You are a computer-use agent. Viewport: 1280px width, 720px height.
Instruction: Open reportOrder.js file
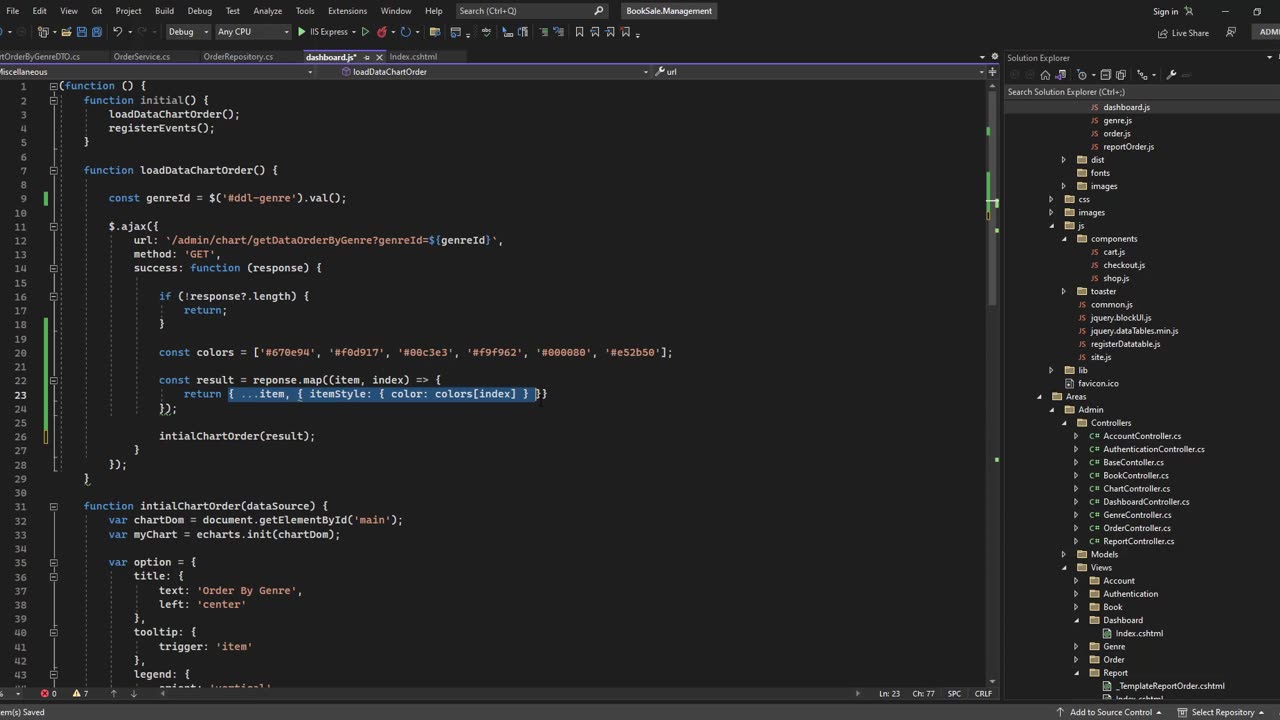[1128, 147]
